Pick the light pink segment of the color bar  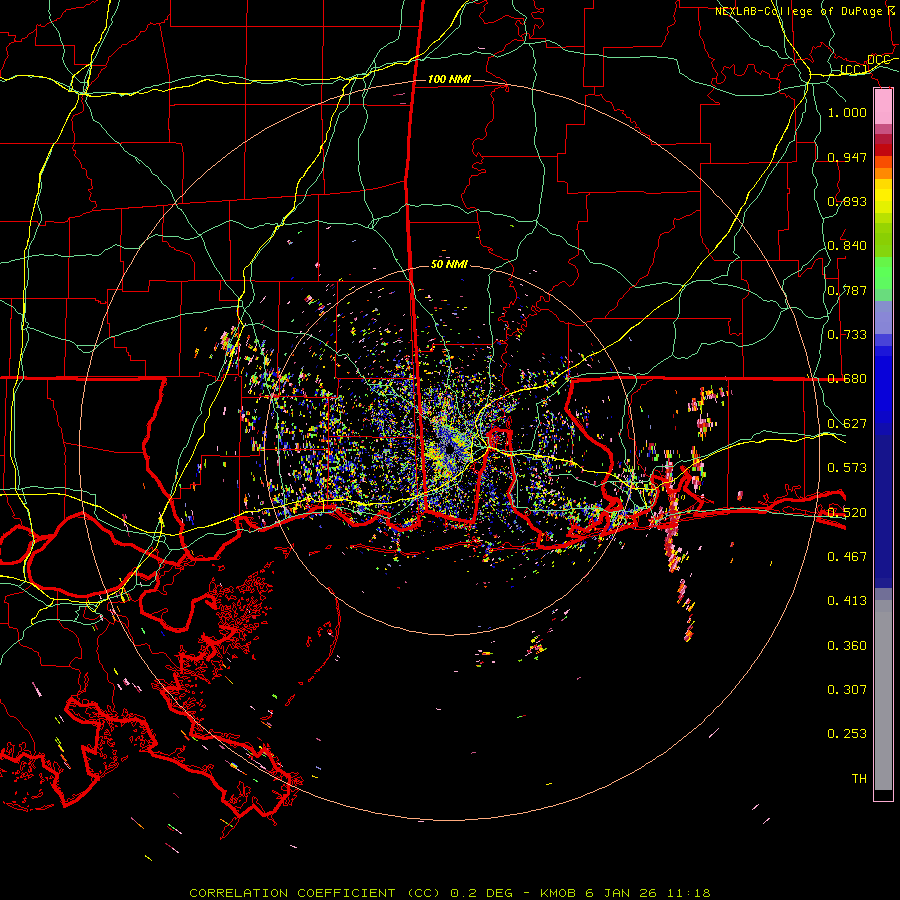pyautogui.click(x=883, y=107)
